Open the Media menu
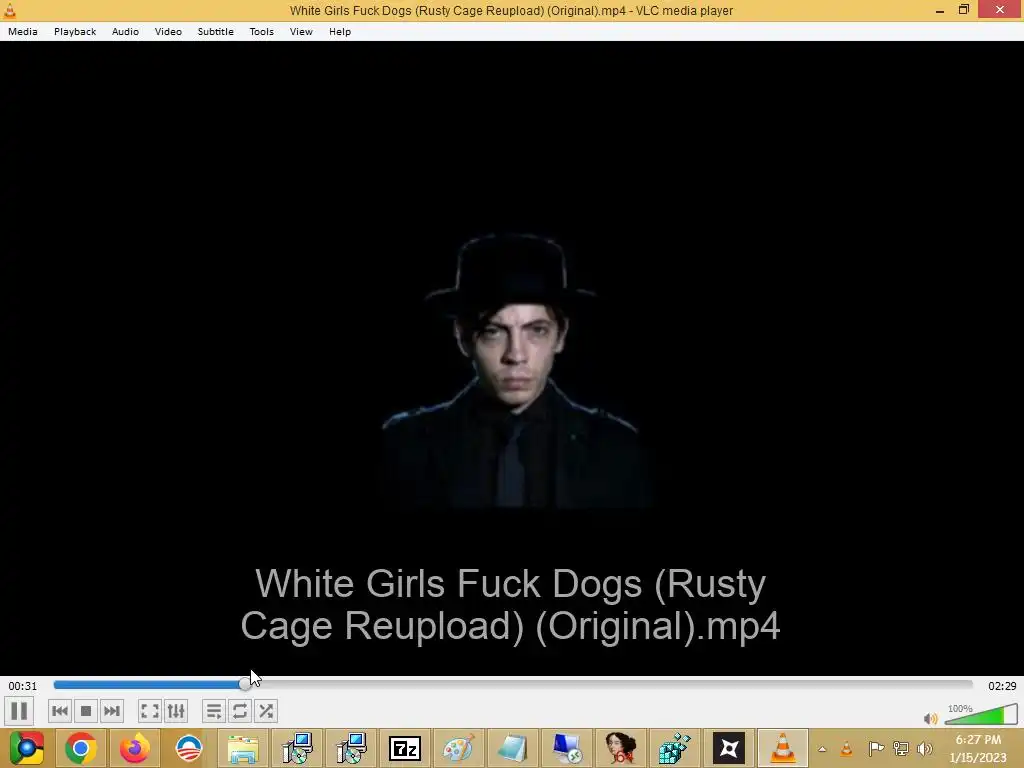 click(x=23, y=31)
